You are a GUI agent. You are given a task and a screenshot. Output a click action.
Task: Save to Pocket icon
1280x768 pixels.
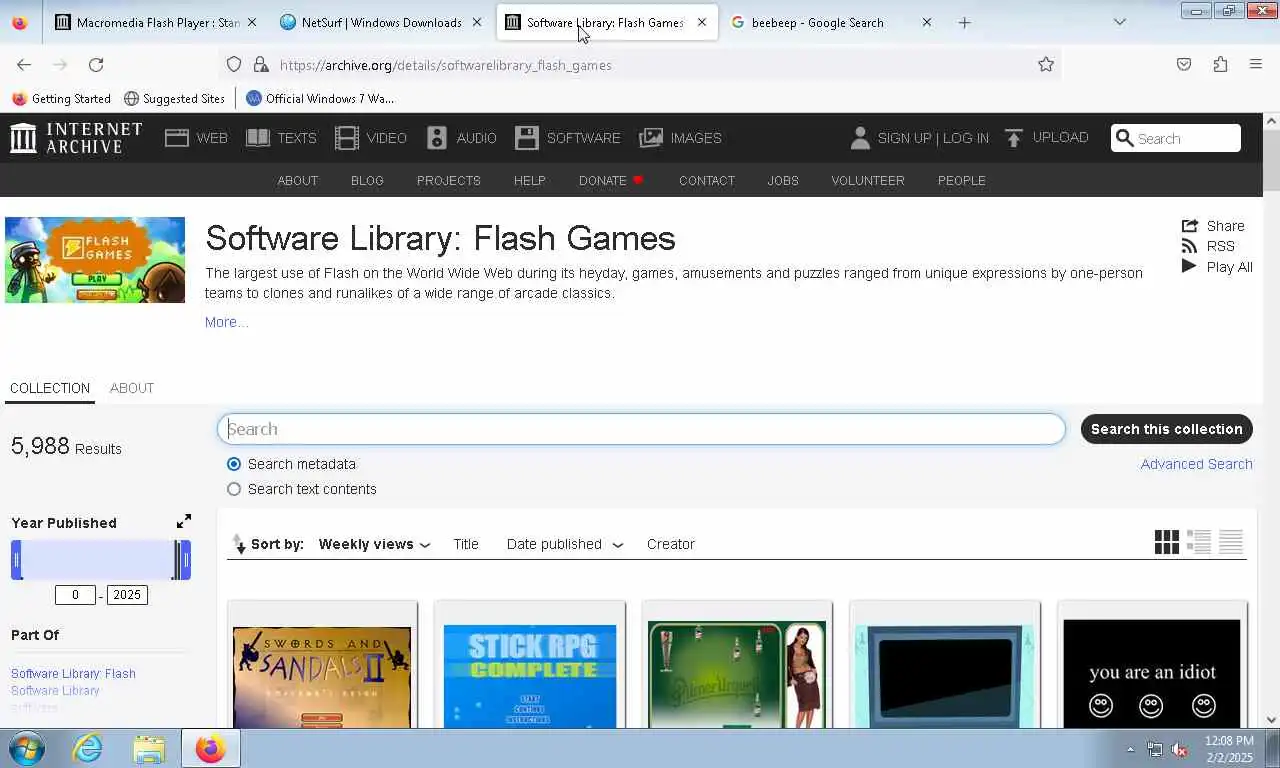[x=1184, y=64]
